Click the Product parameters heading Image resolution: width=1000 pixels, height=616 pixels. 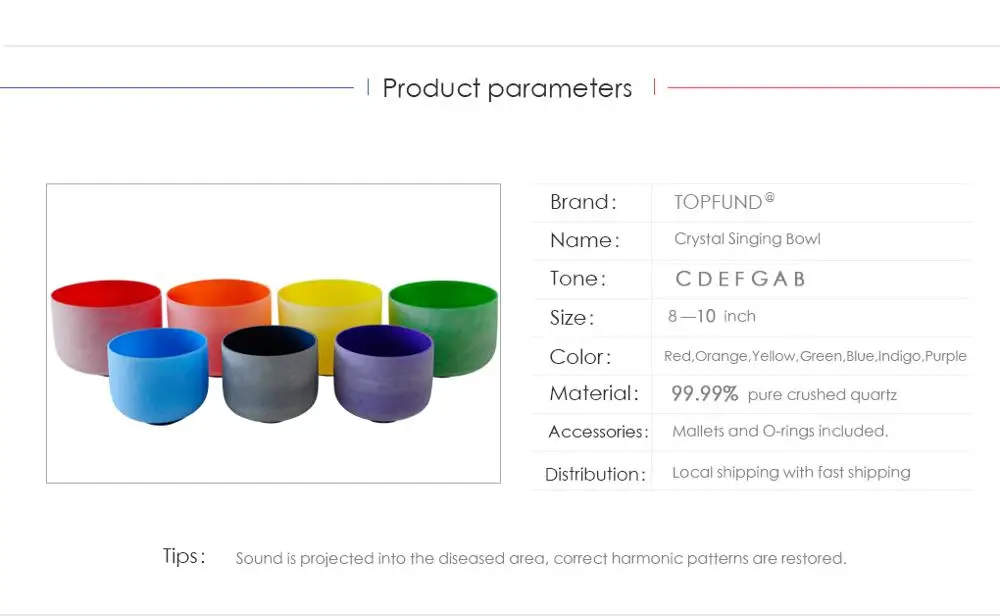point(507,88)
